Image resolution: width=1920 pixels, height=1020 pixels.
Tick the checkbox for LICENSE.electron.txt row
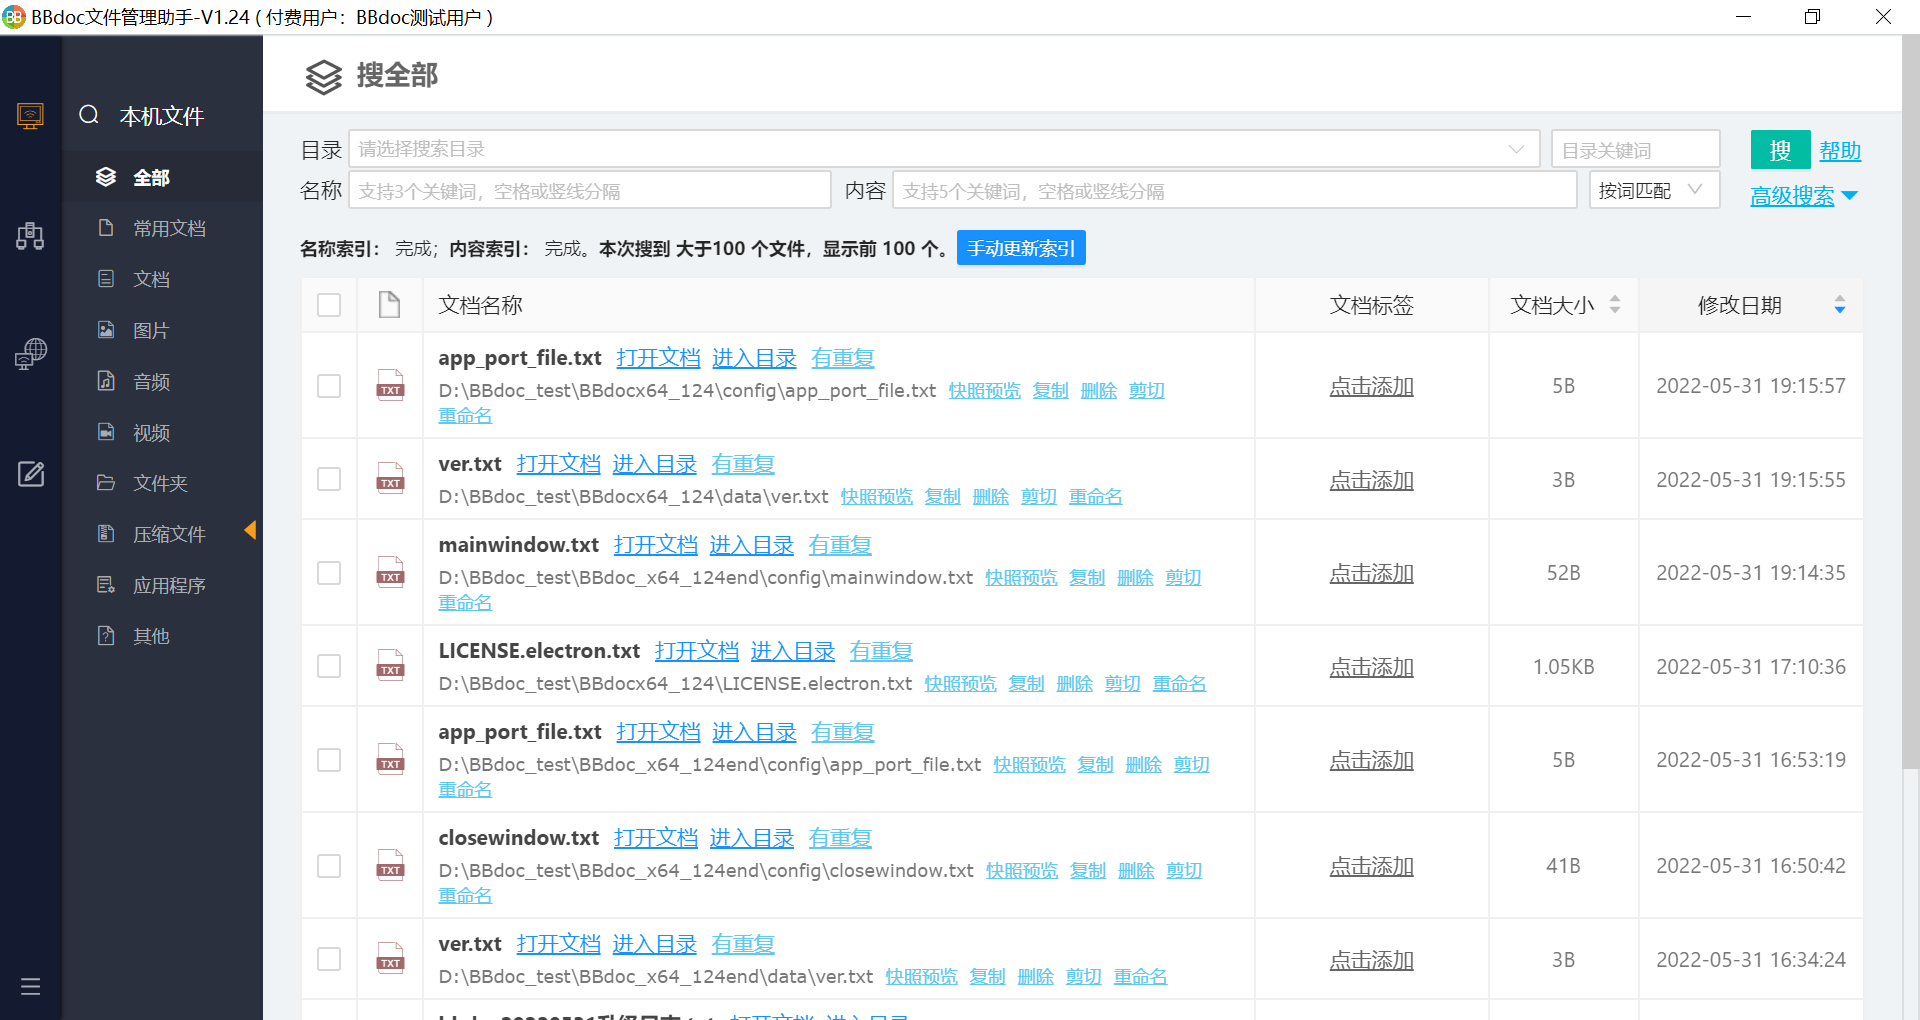pos(329,666)
